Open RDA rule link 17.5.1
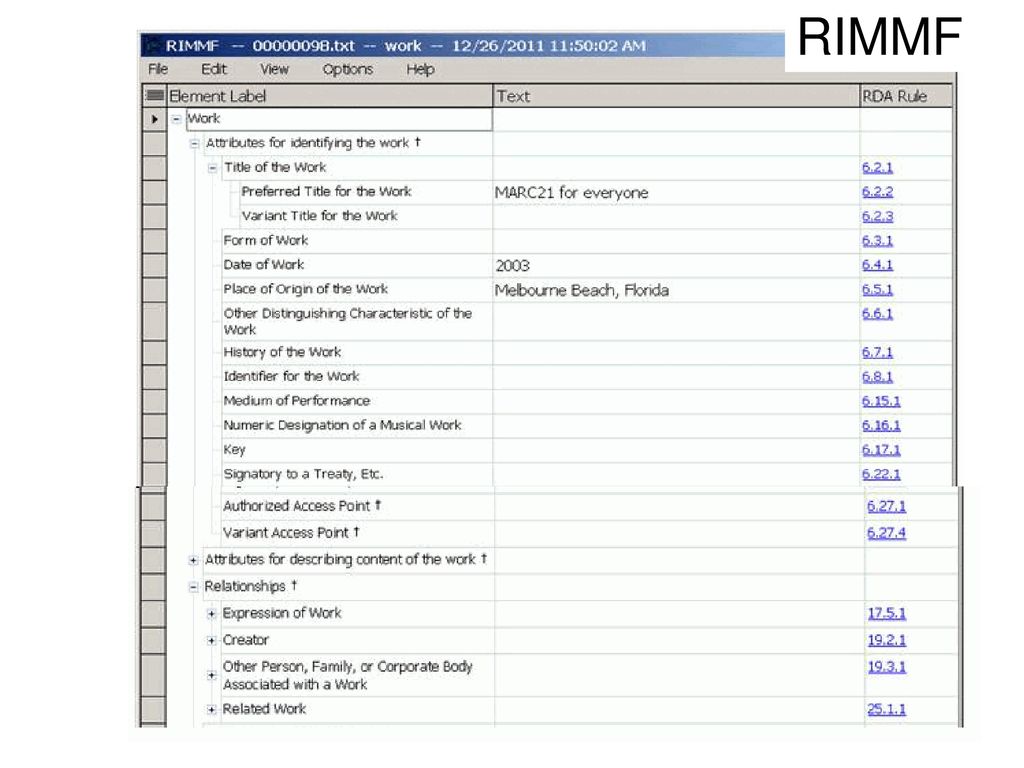1024x768 pixels. pyautogui.click(x=886, y=613)
